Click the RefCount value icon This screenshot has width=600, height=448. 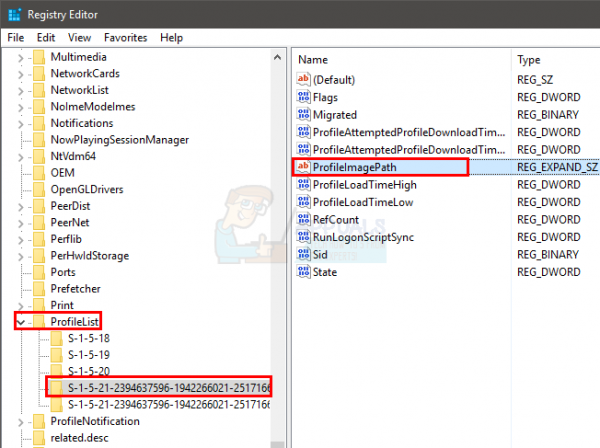(x=303, y=219)
